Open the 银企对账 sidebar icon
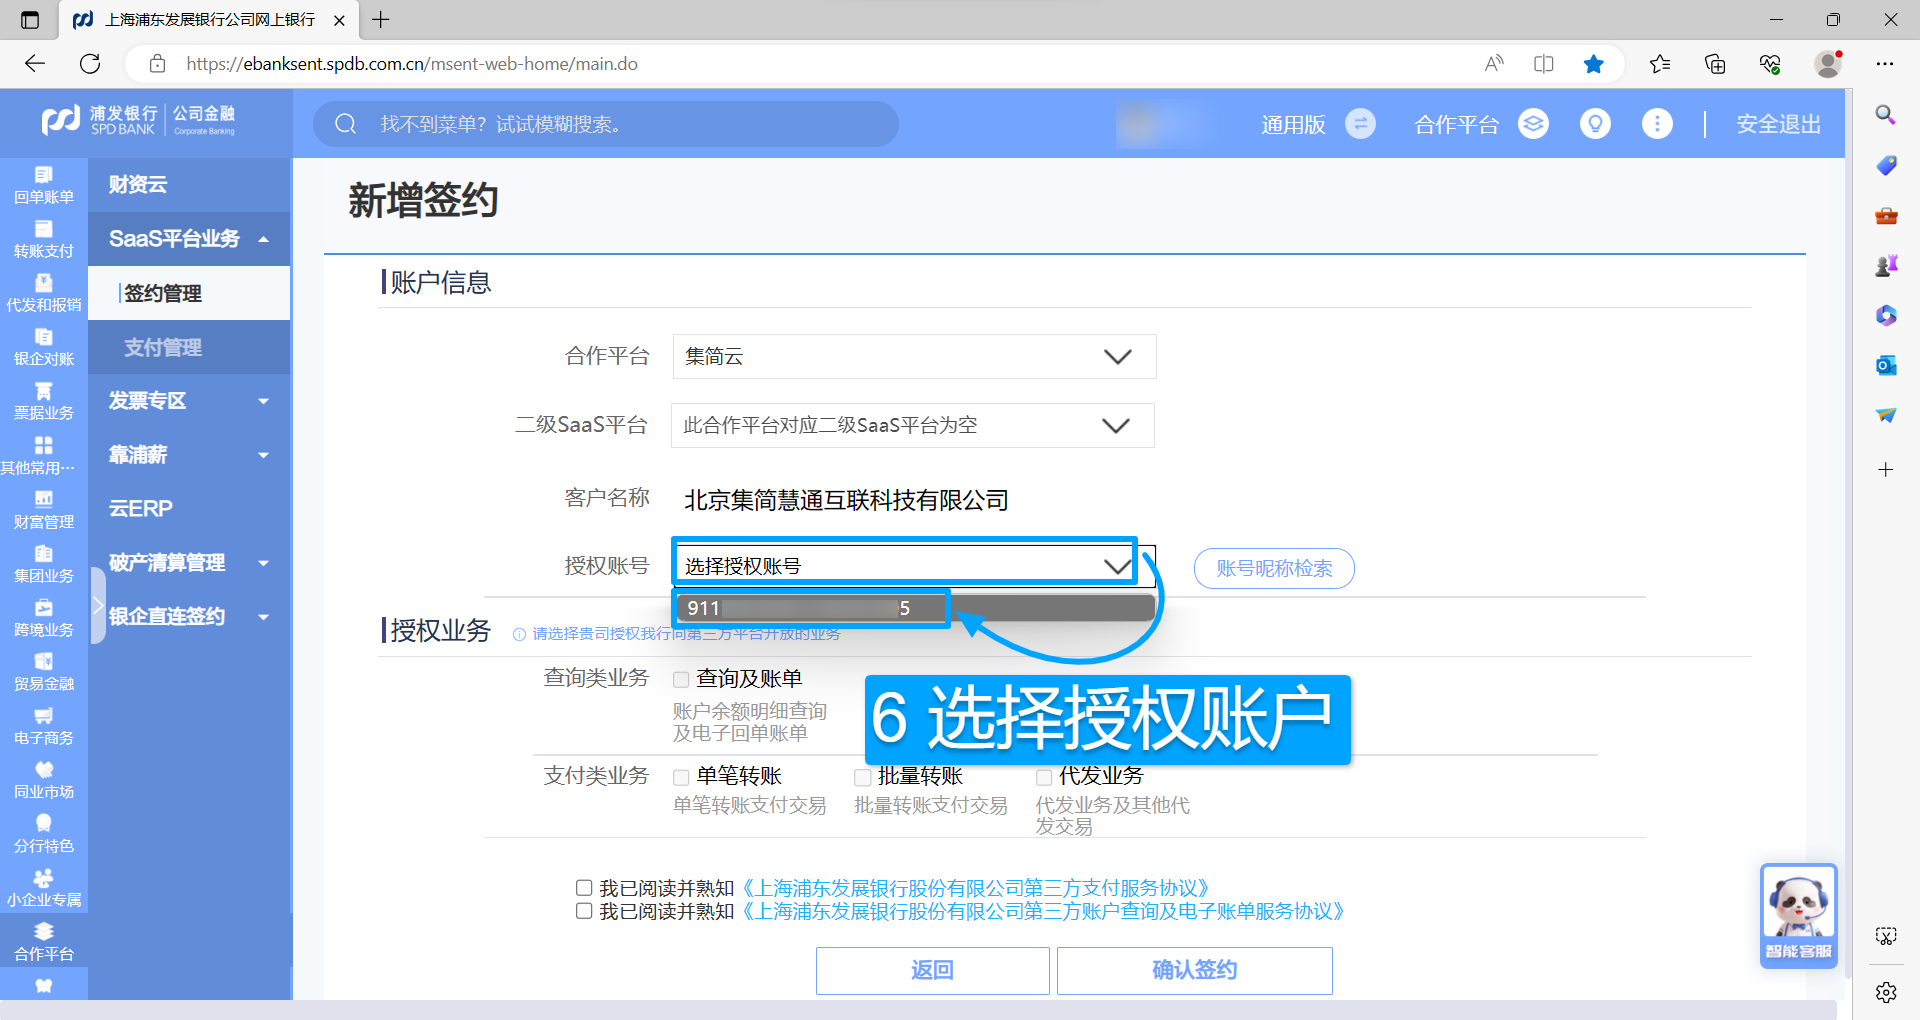Viewport: 1920px width, 1020px height. [44, 347]
